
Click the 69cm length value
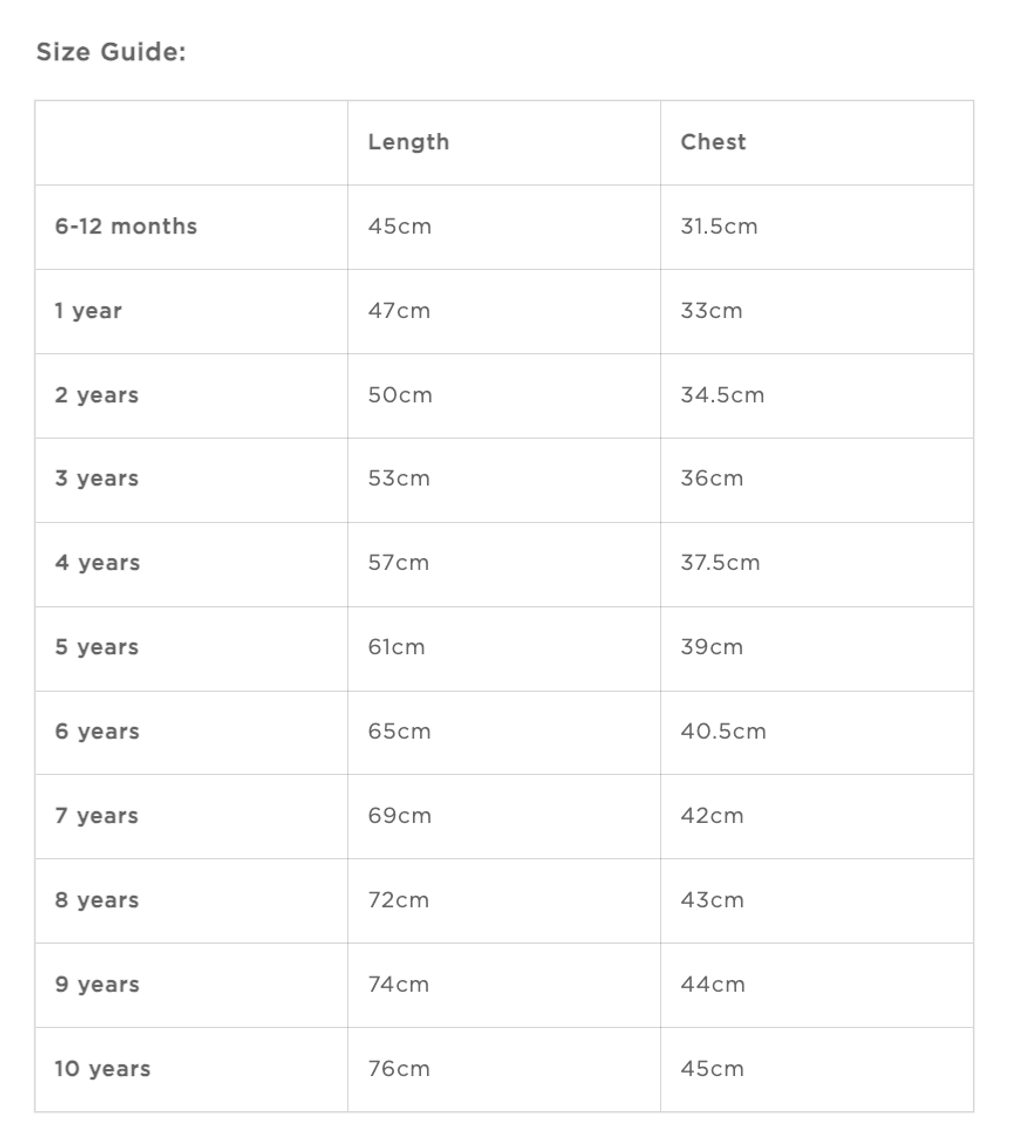point(400,816)
